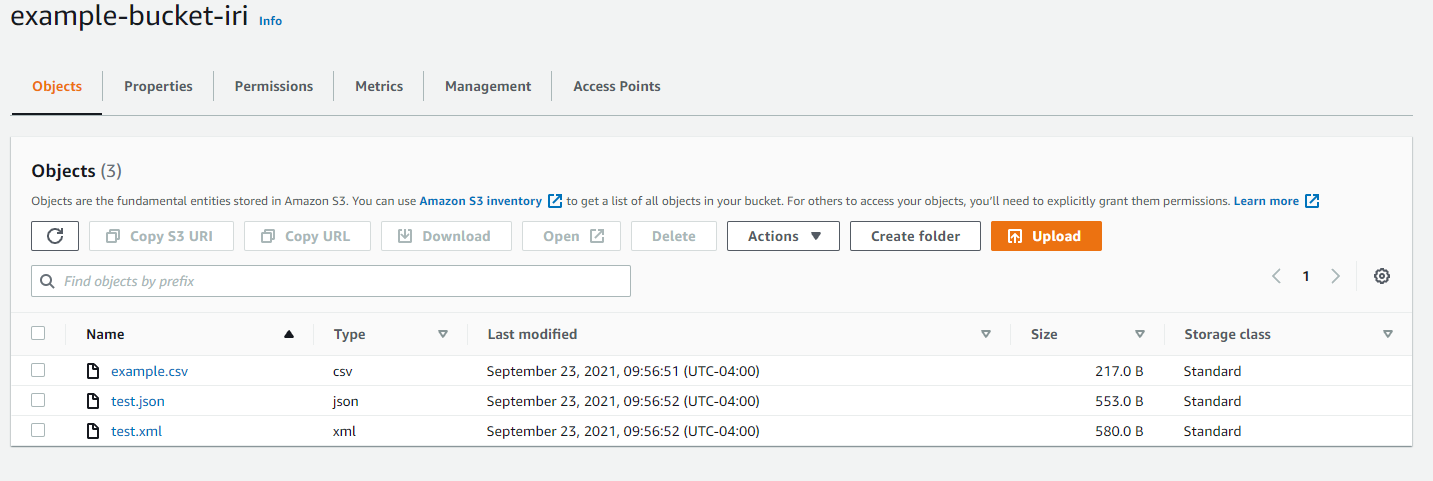Go to previous page arrow
1433x481 pixels.
click(x=1276, y=277)
